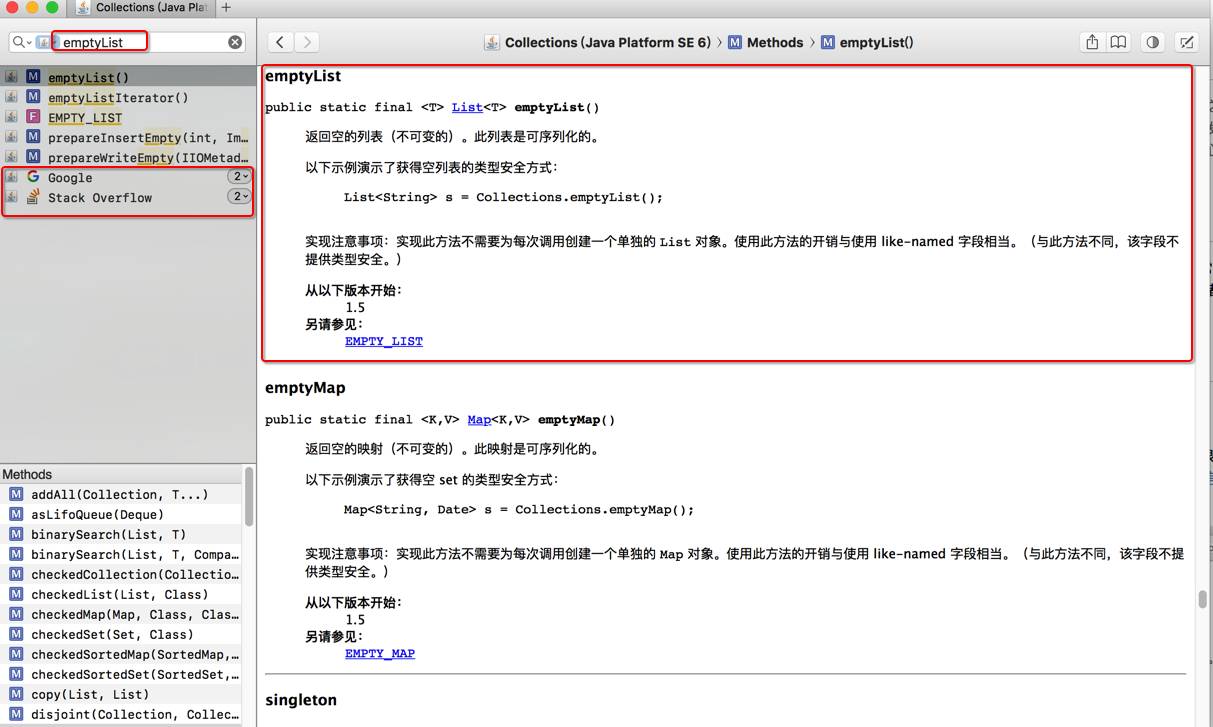This screenshot has width=1213, height=727.
Task: Click the F field icon of EMPTY_LIST
Action: (33, 117)
